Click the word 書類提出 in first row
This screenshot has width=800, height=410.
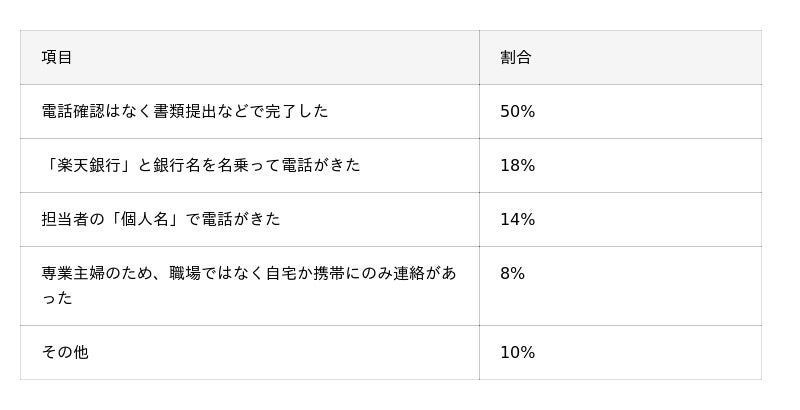[x=185, y=111]
